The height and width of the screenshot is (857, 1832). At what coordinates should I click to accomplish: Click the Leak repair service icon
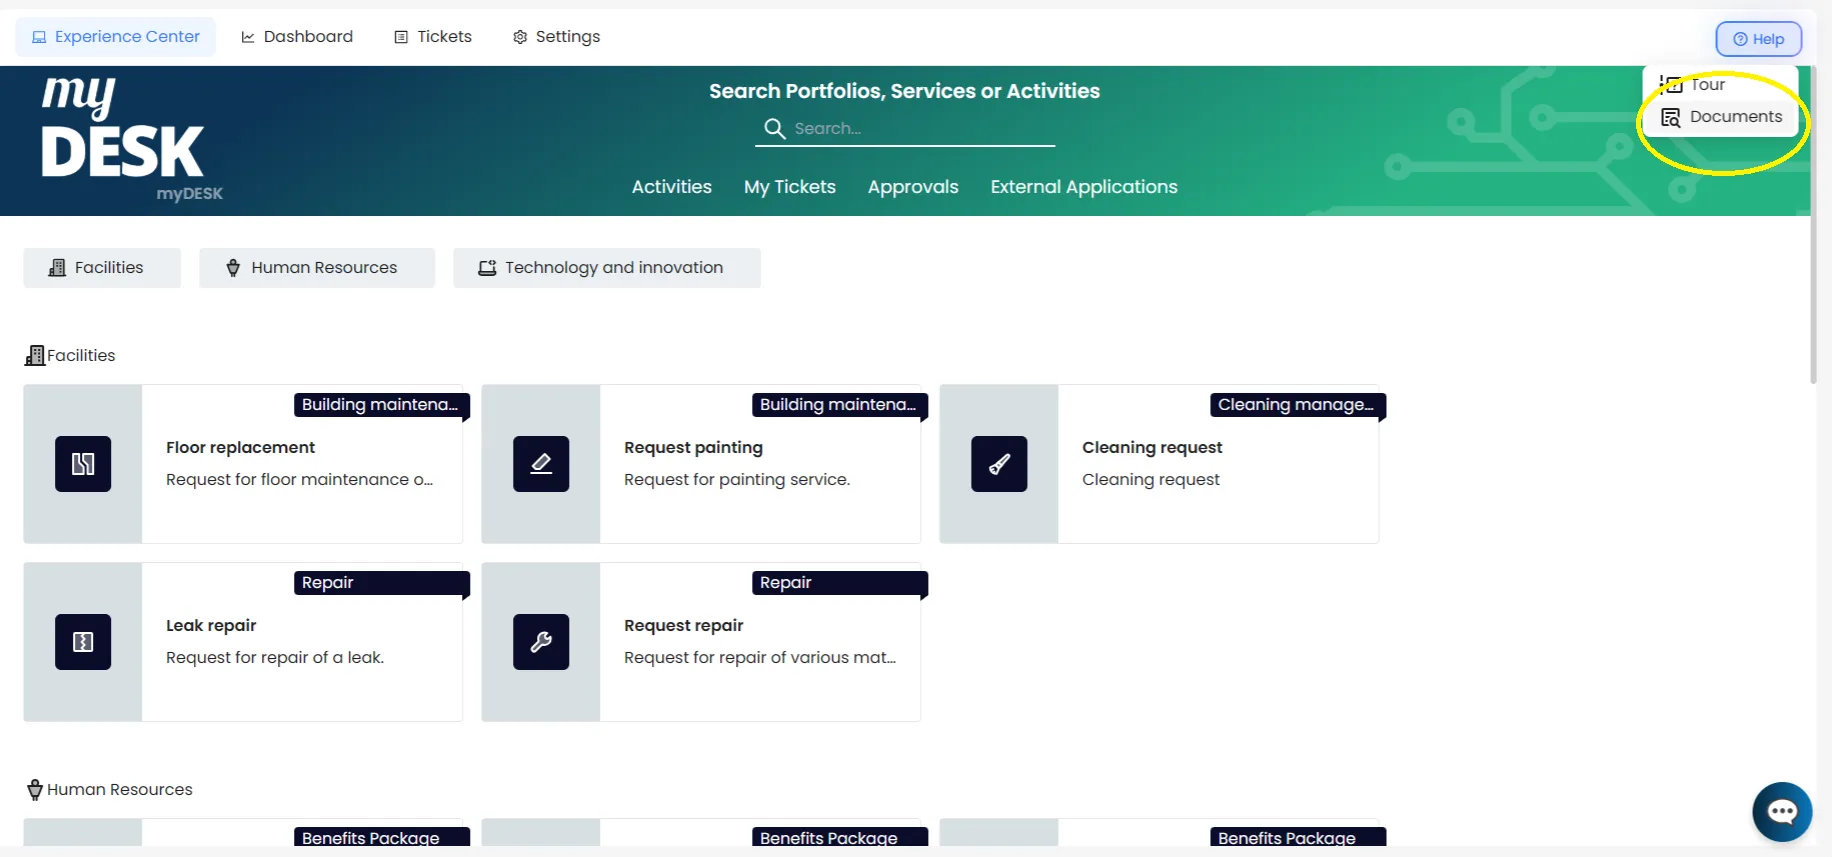pyautogui.click(x=83, y=642)
